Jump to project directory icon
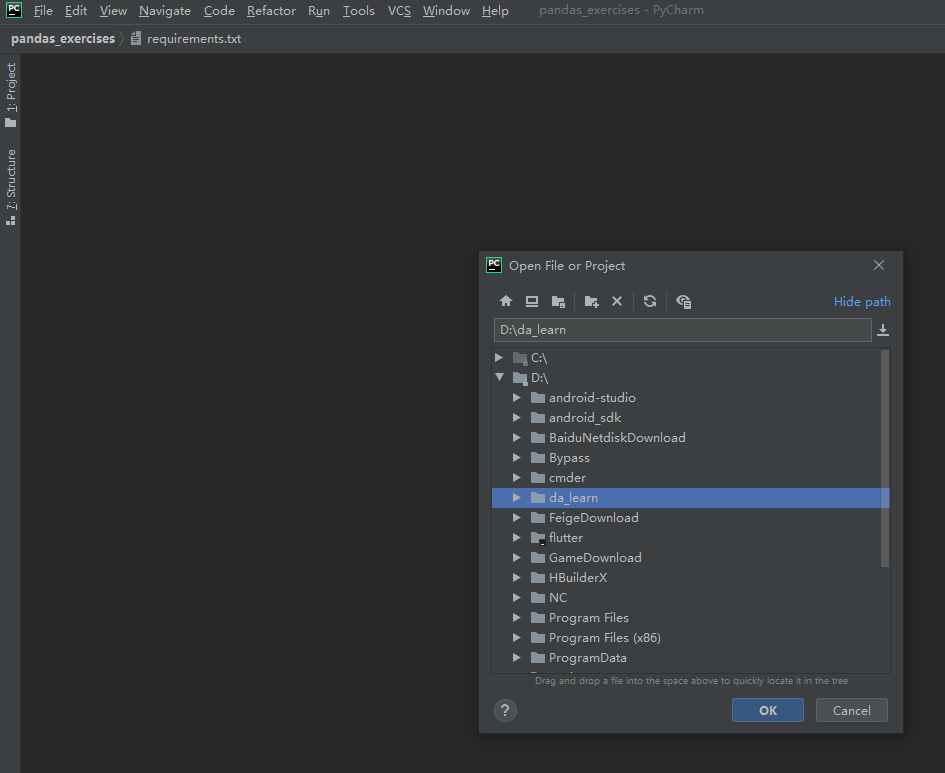 click(558, 301)
